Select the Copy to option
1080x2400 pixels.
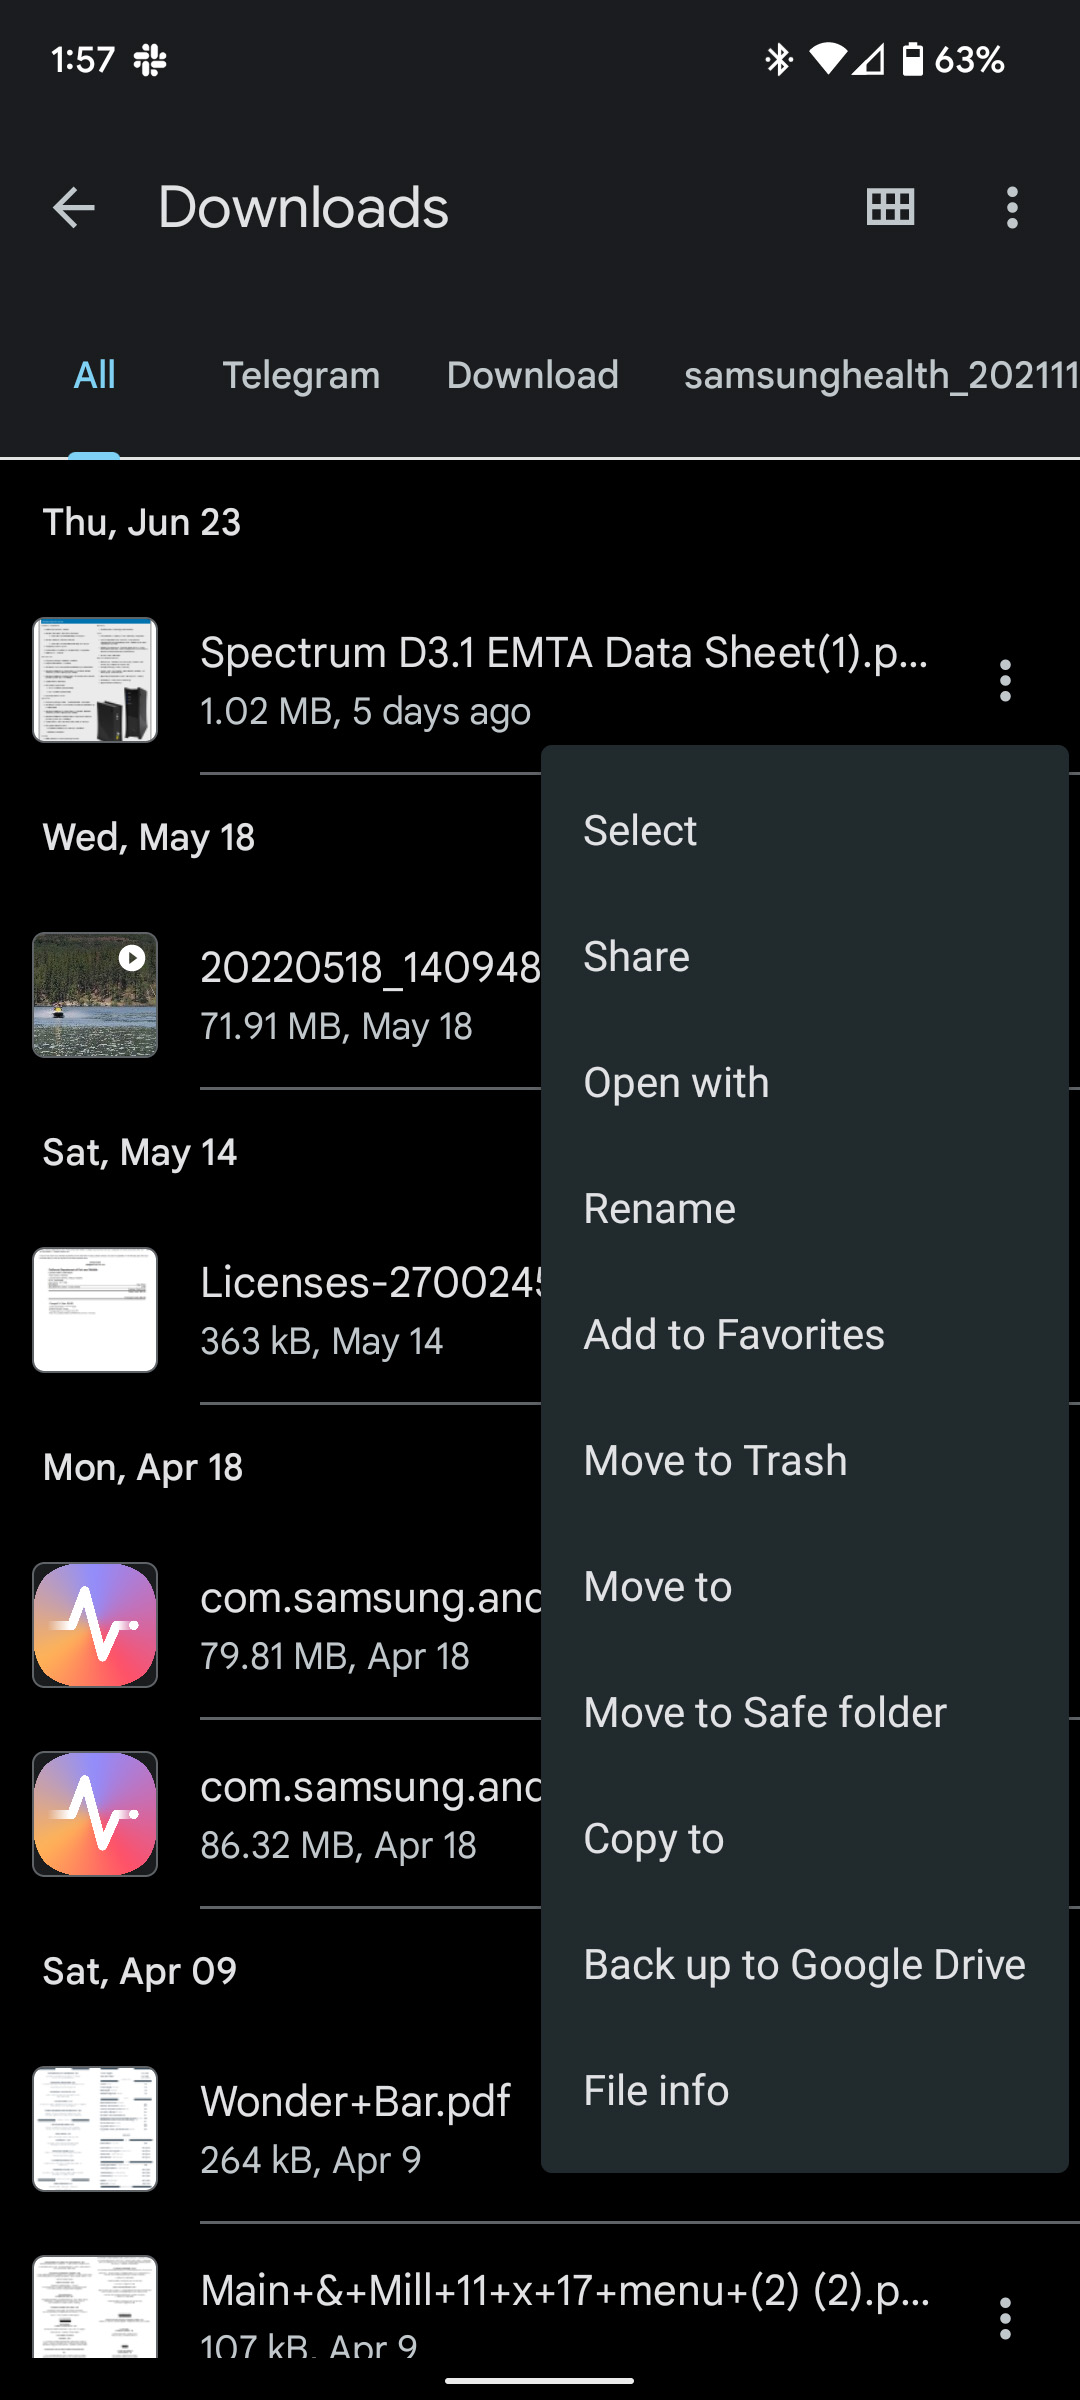point(654,1839)
